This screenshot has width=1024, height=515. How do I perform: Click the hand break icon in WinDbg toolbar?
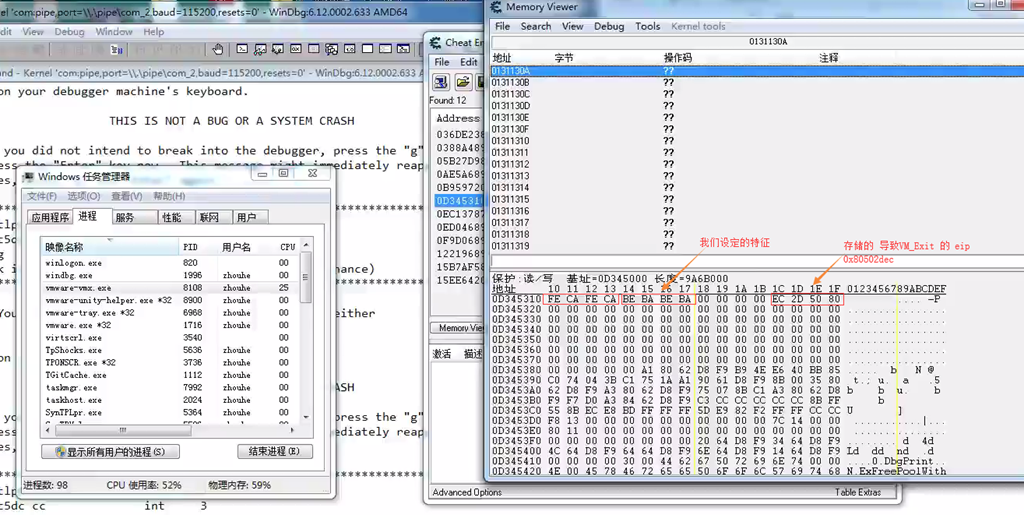click(x=217, y=49)
